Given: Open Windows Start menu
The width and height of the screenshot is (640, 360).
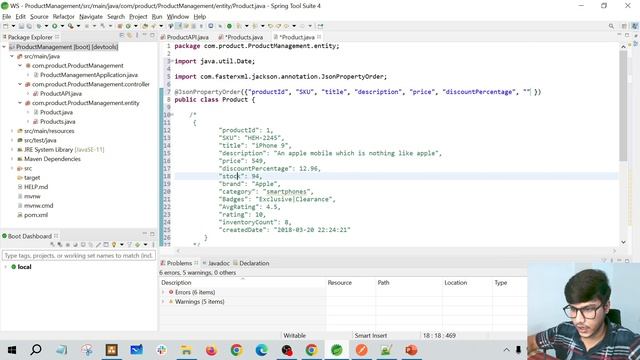Looking at the screenshot, I should coord(11,350).
